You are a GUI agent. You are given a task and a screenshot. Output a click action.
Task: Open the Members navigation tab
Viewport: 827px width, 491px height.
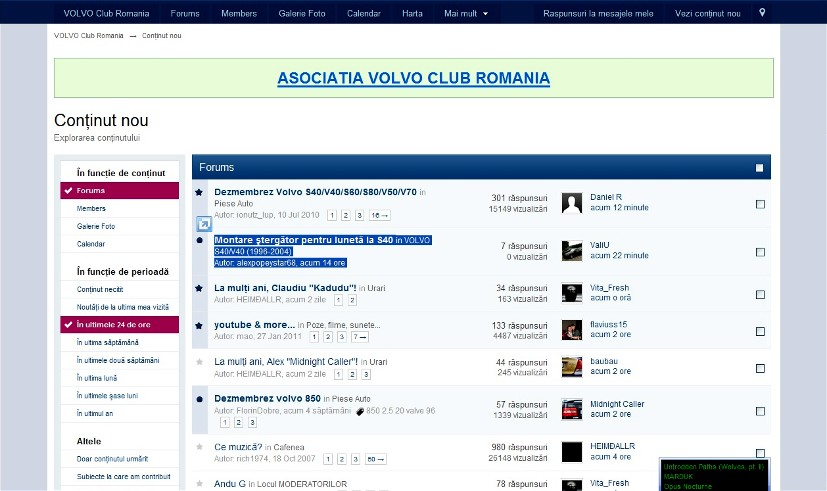(x=239, y=13)
